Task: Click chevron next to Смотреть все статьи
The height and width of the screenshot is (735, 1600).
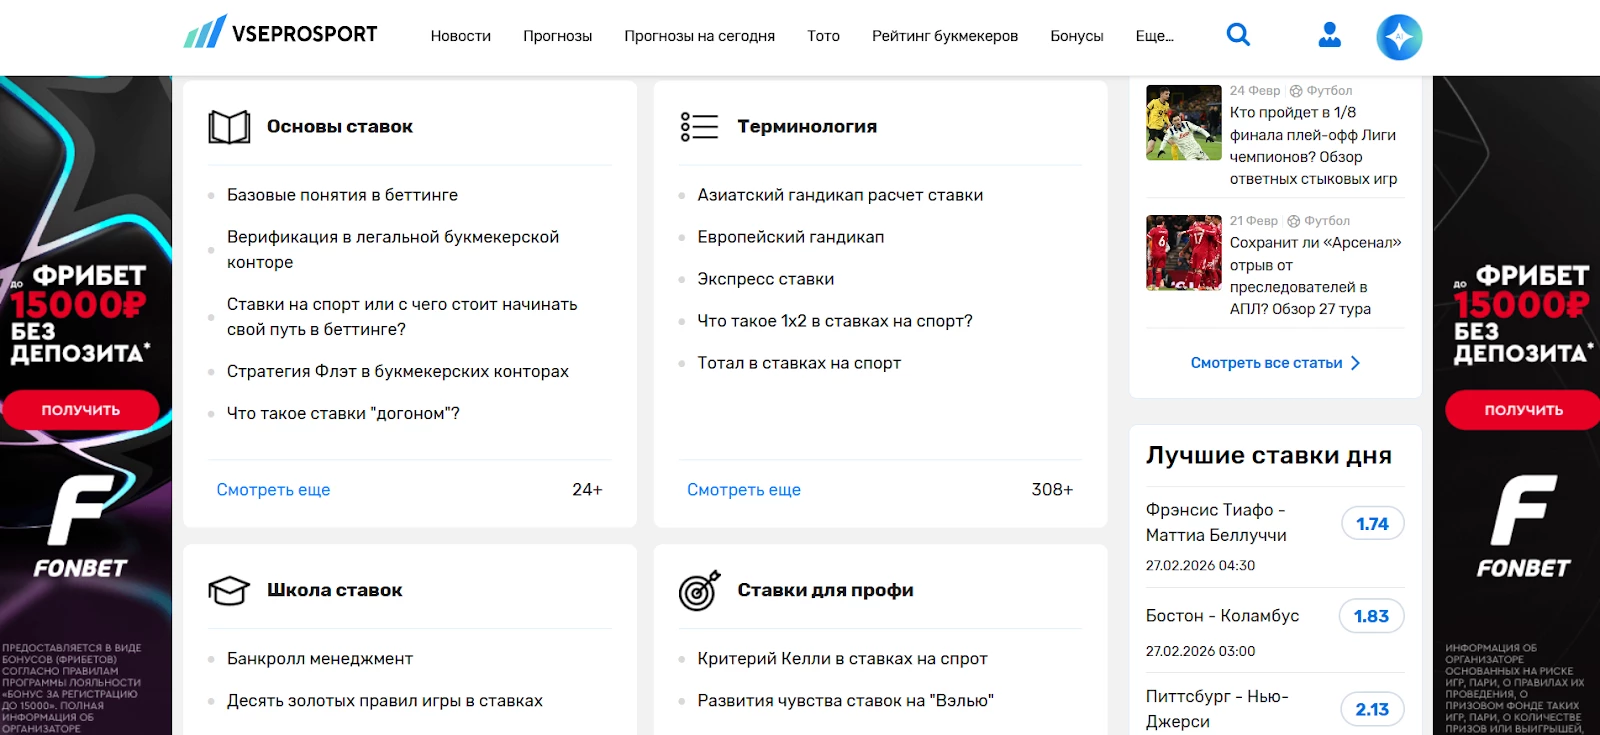Action: coord(1356,363)
